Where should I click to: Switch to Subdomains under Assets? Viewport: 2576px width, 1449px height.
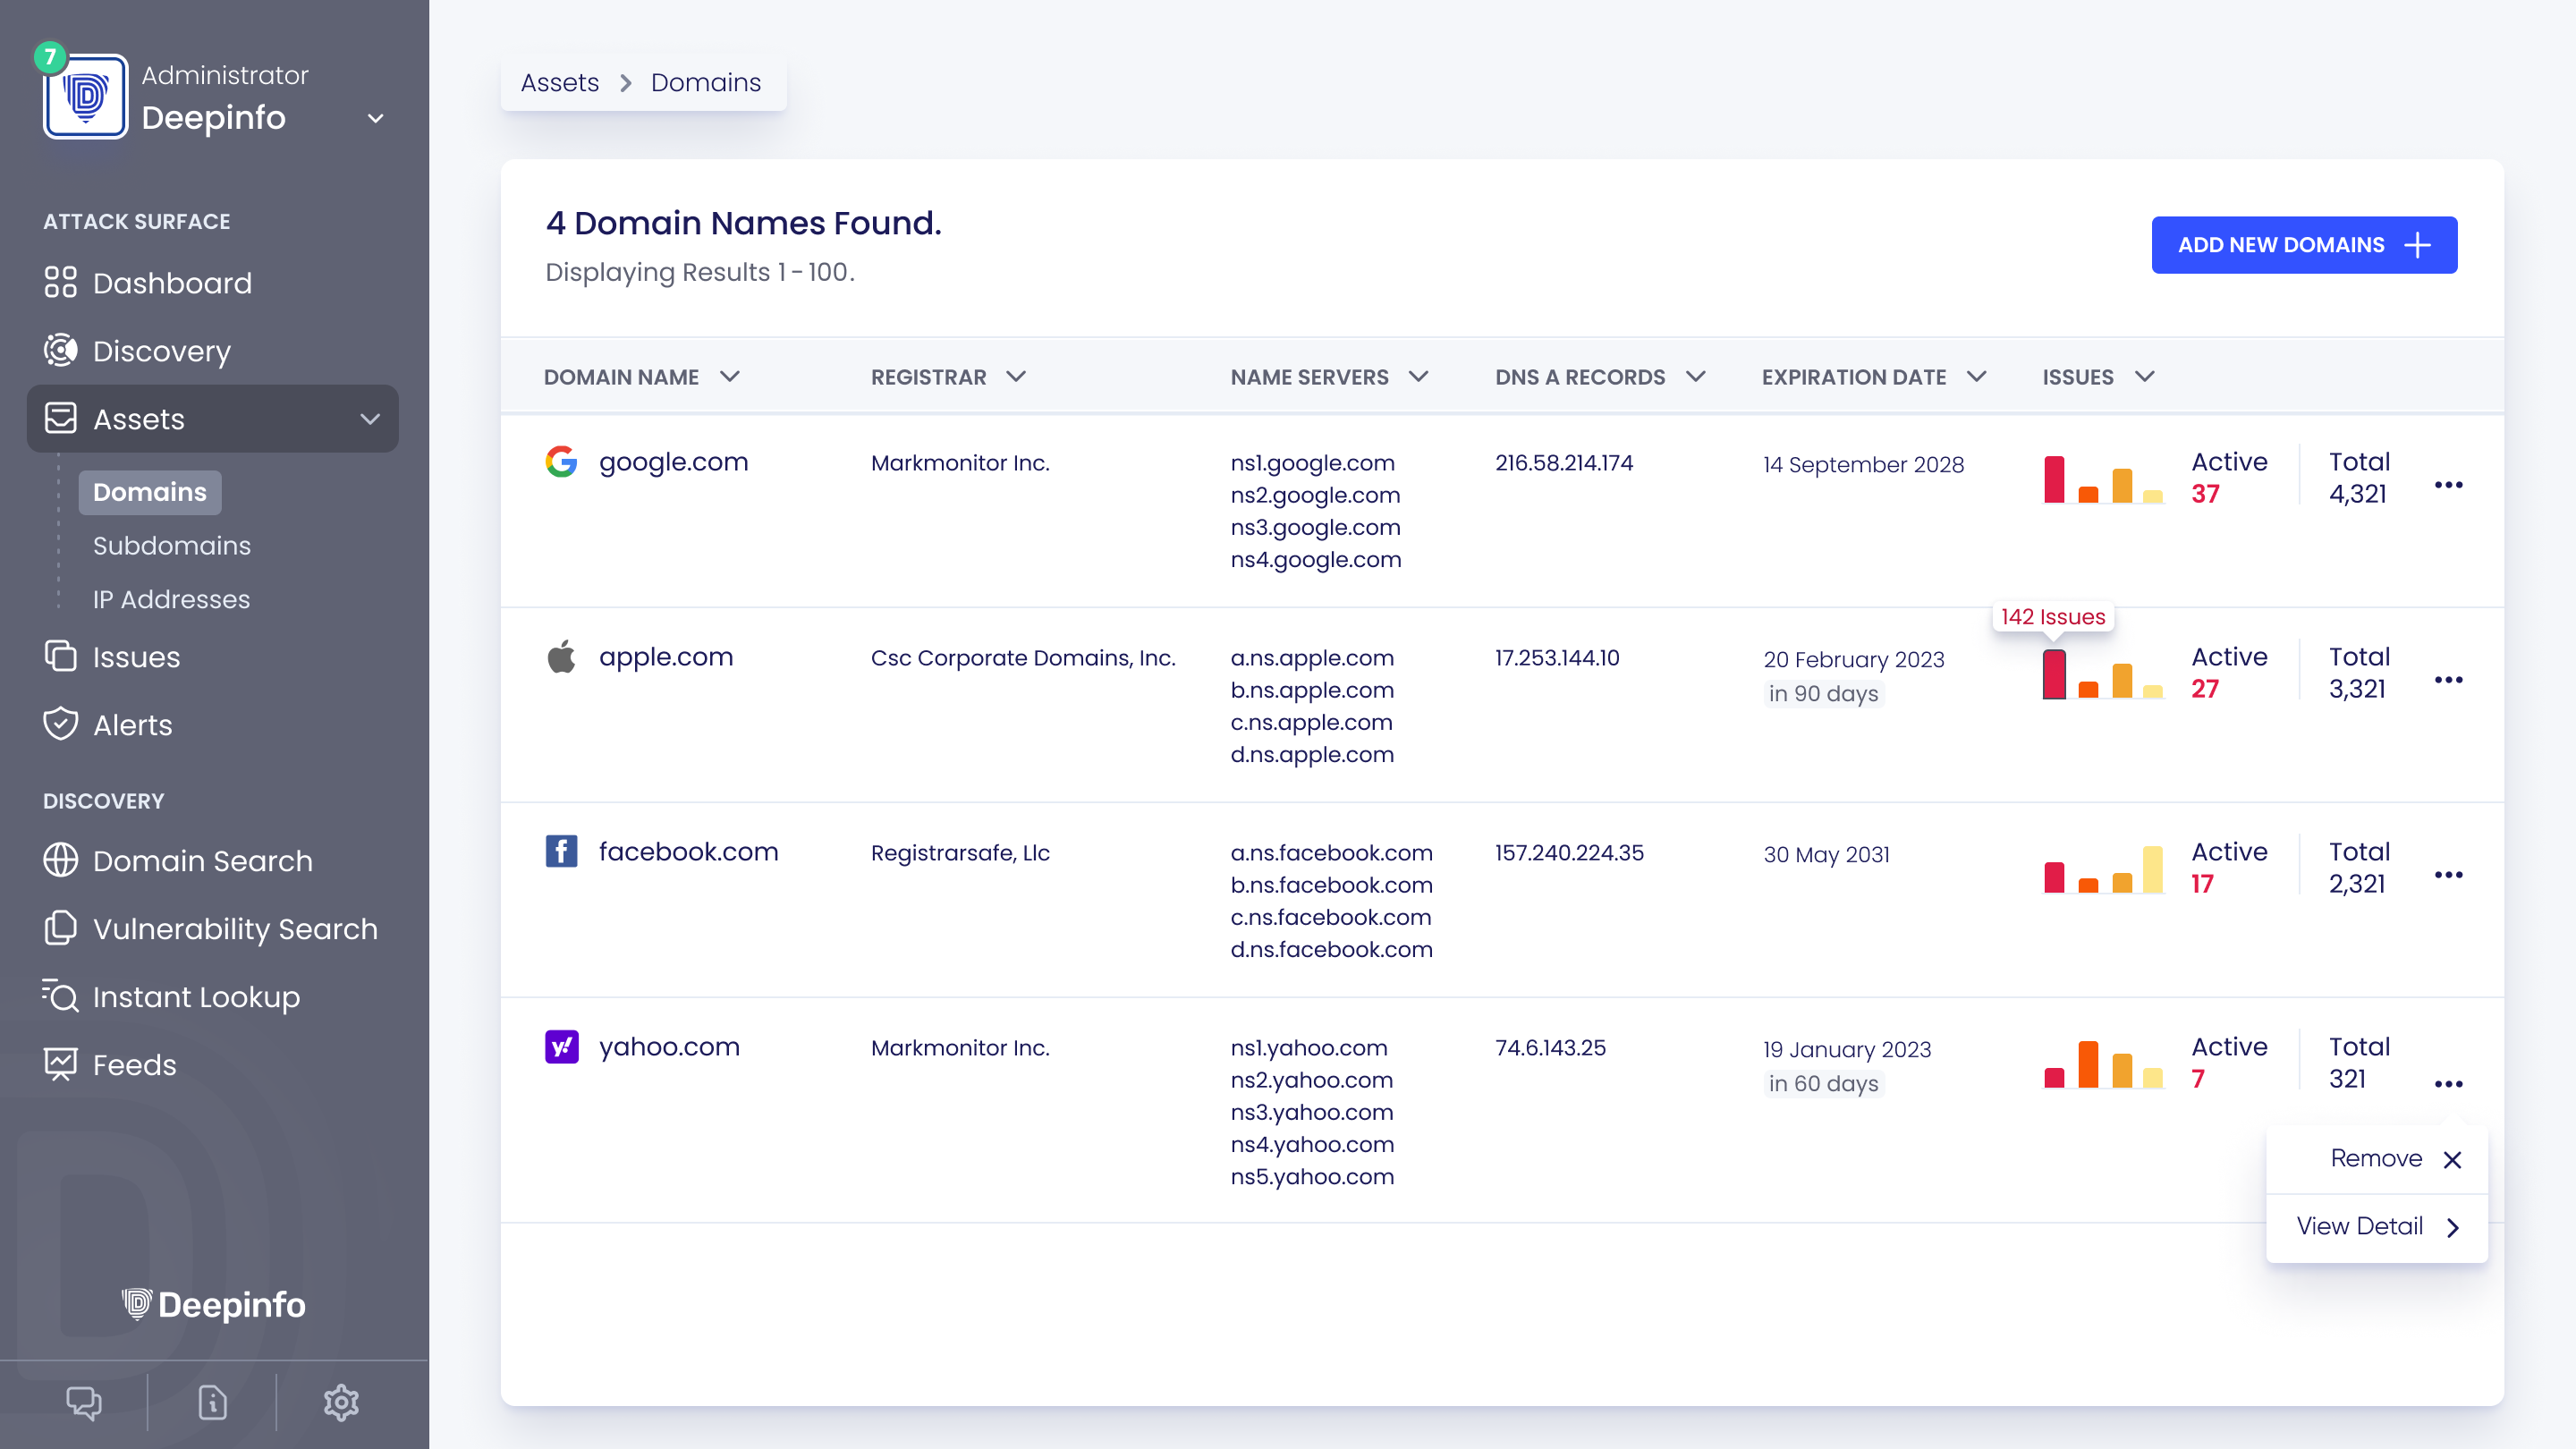coord(171,546)
